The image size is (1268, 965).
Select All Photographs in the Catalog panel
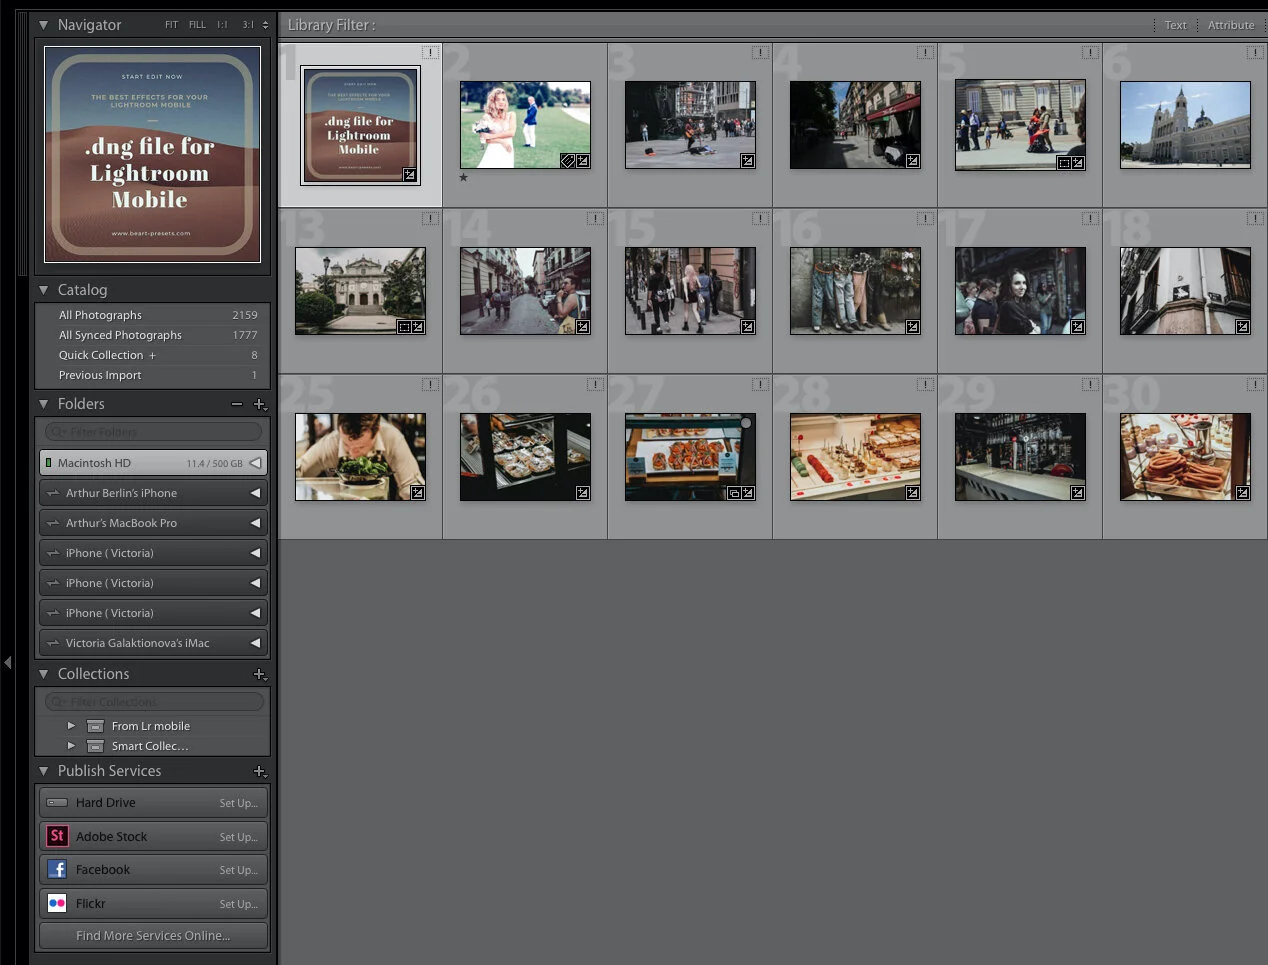coord(100,314)
